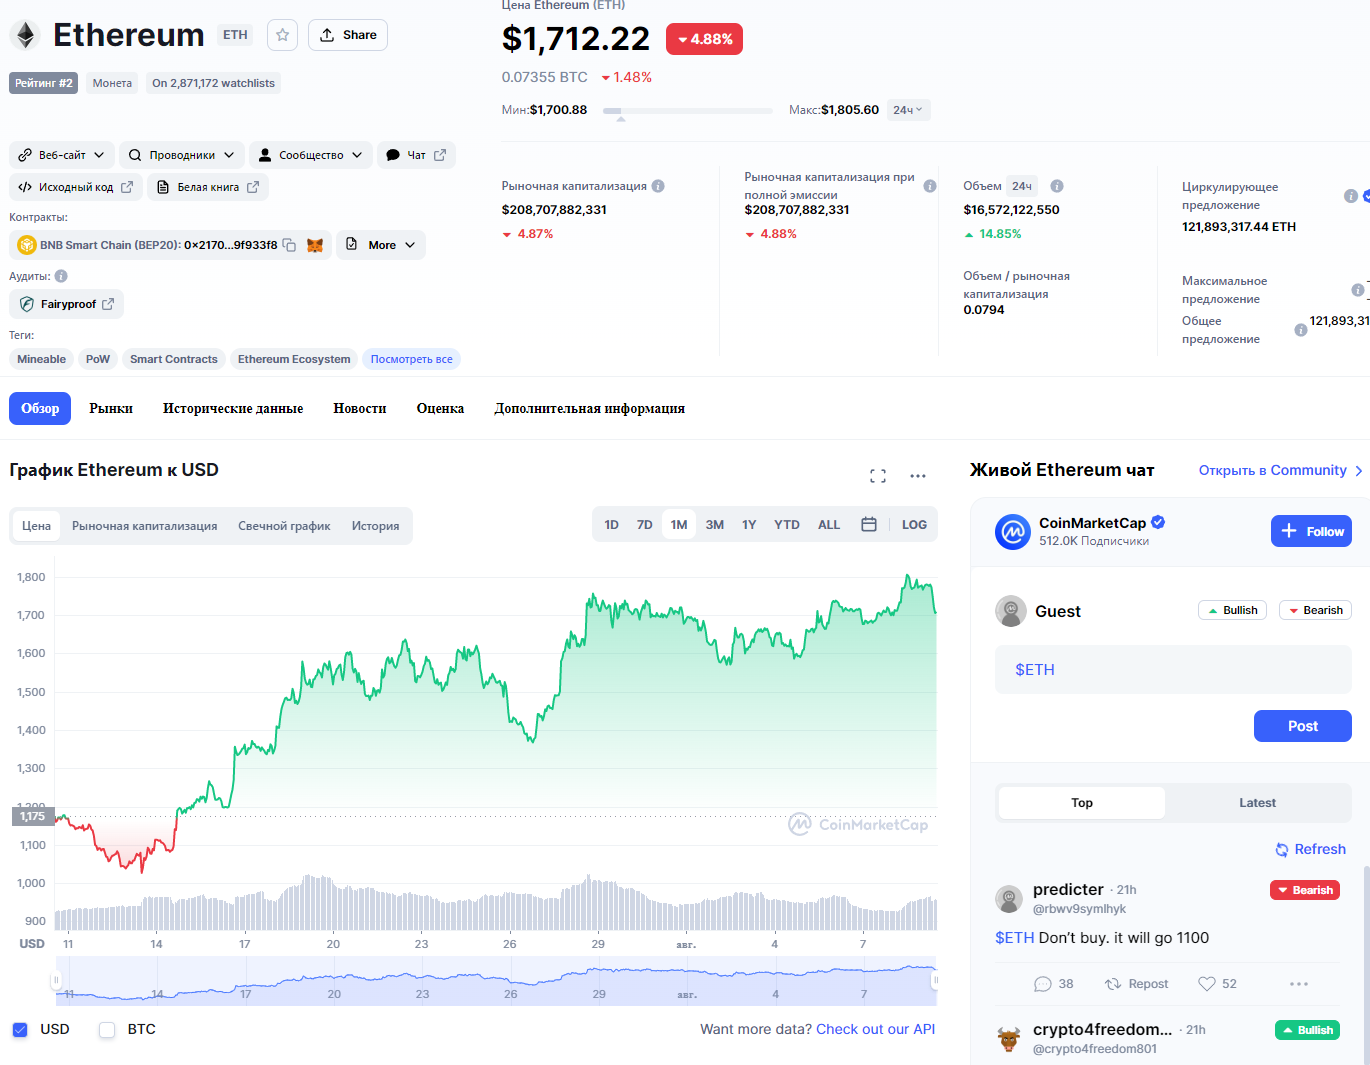
Task: Open Чат external link
Action: 416,155
